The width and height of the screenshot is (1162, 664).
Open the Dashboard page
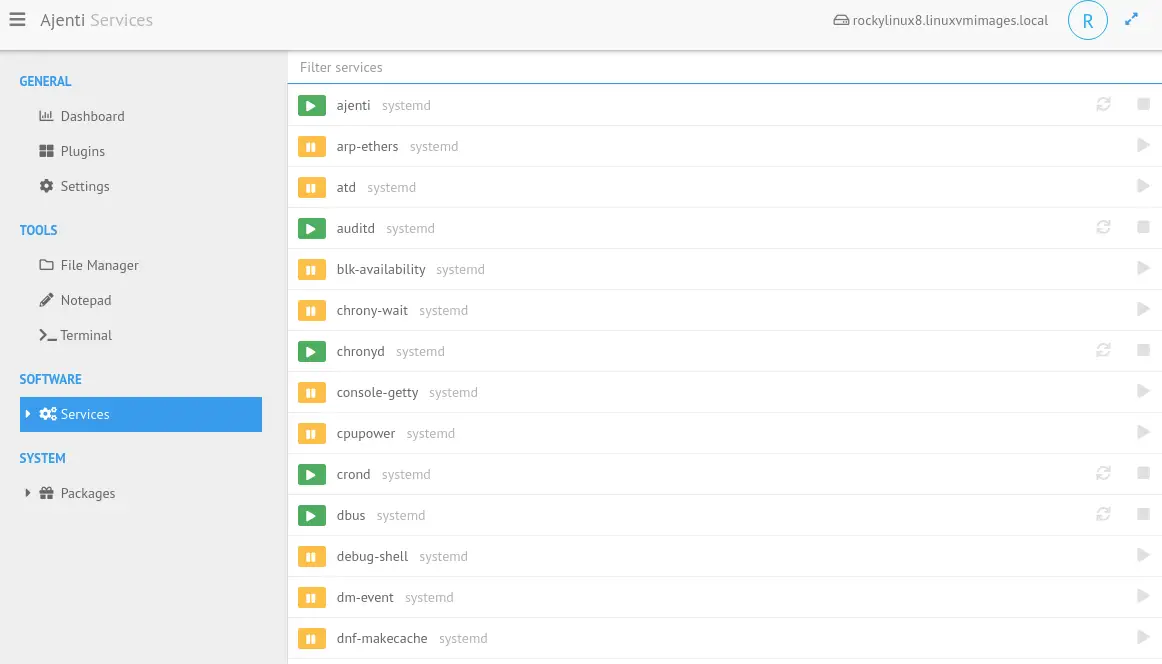(92, 116)
